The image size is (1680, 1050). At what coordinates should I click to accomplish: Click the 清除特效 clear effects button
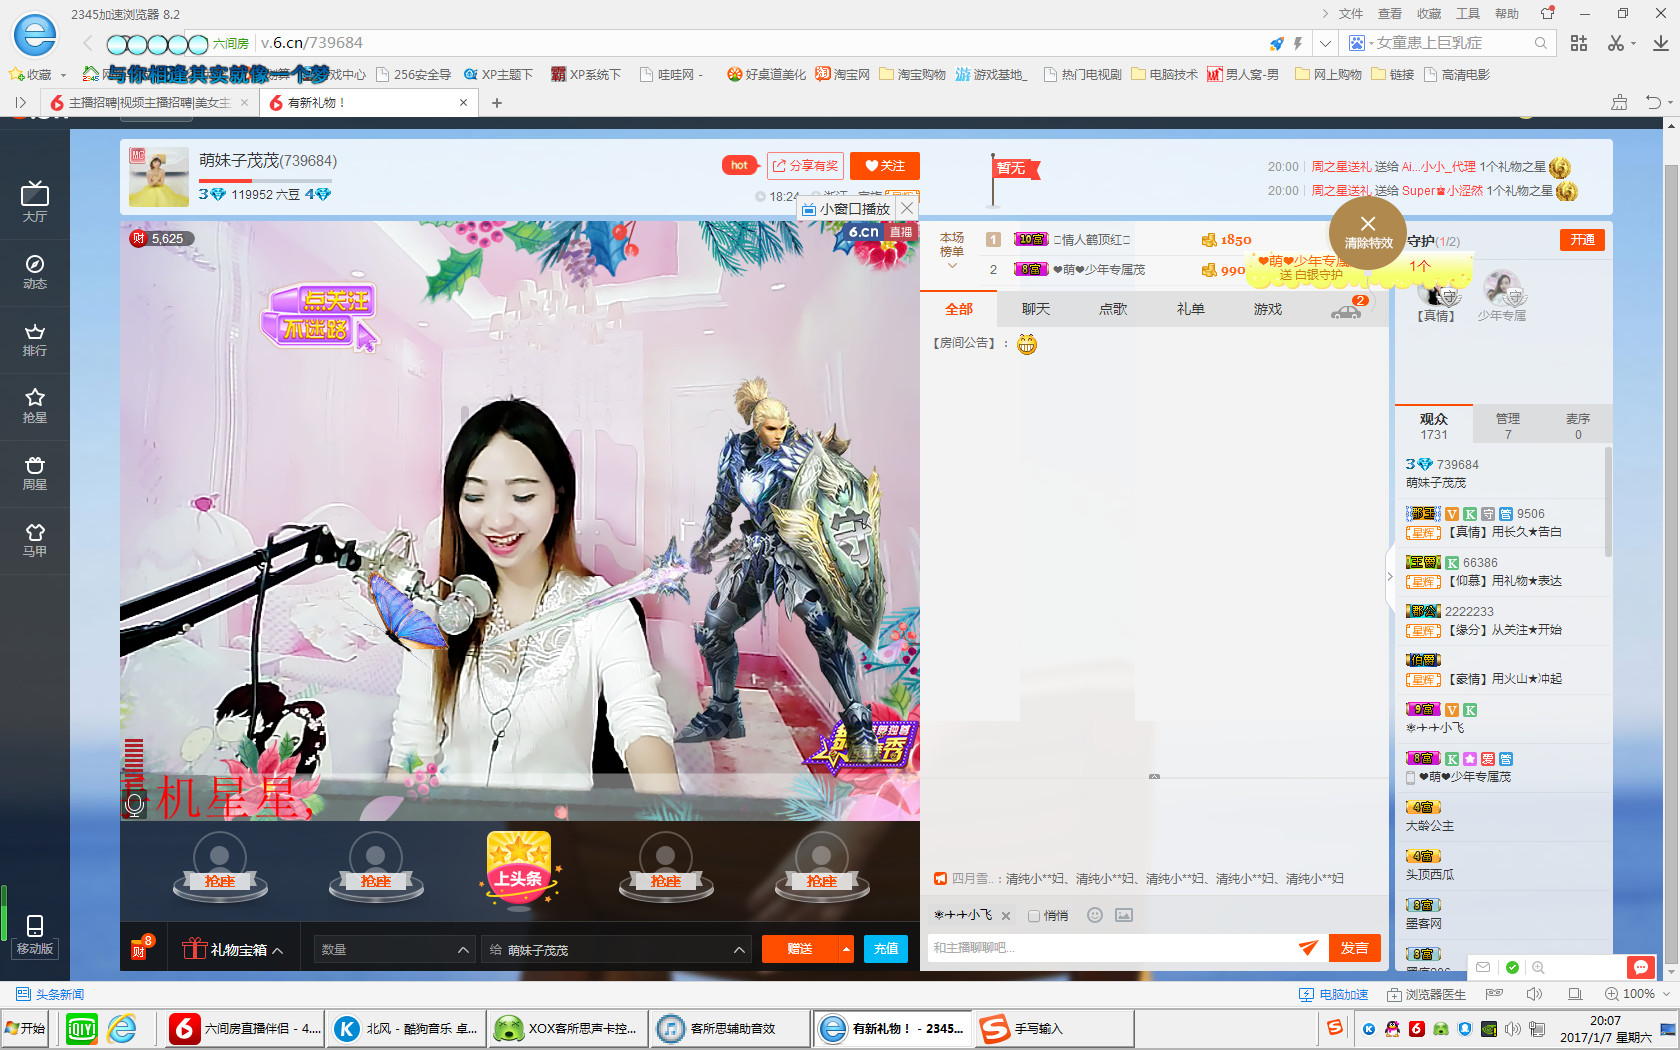click(1368, 232)
